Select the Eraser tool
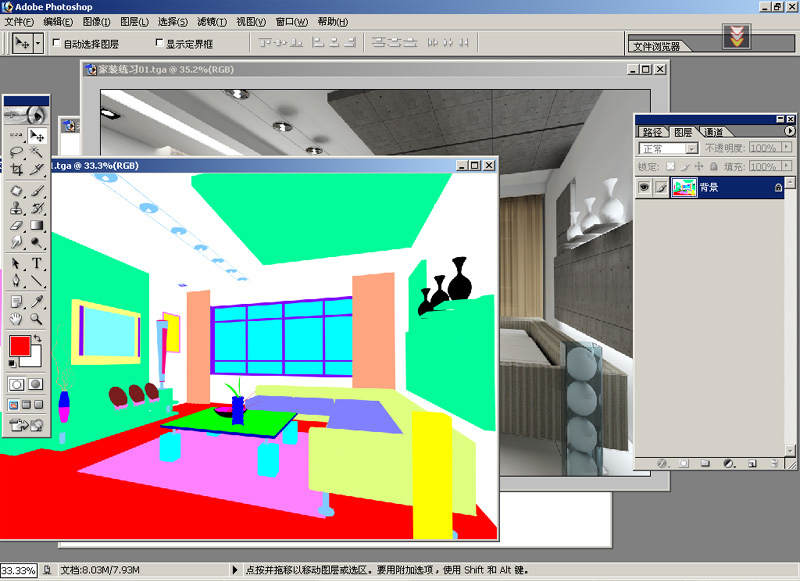The image size is (800, 581). [x=16, y=225]
